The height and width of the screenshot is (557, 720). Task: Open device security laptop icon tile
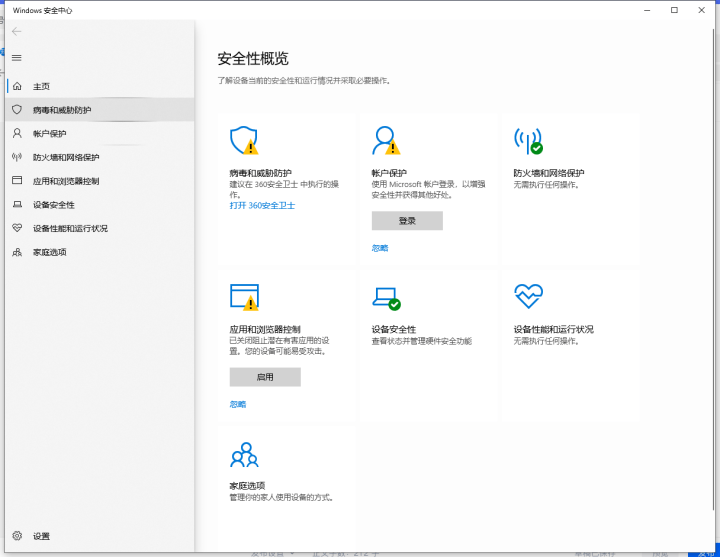tap(385, 297)
